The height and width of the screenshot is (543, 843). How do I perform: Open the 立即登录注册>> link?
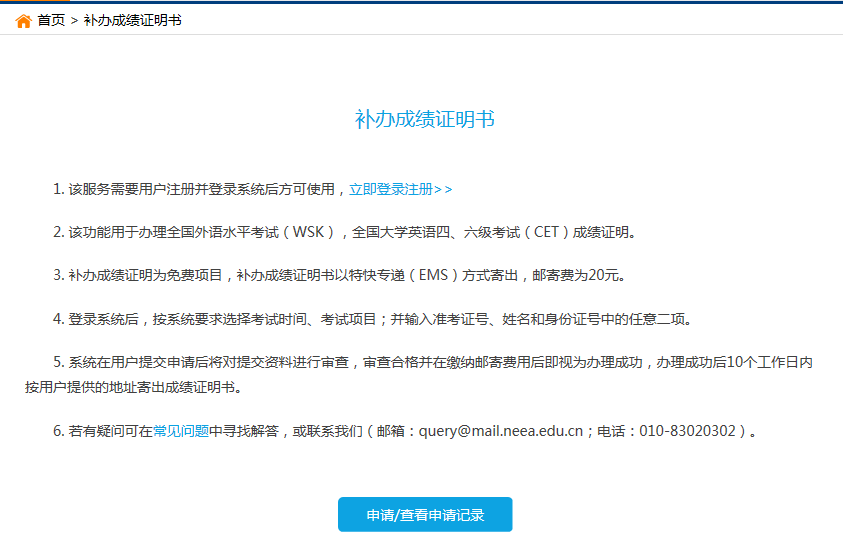tap(401, 189)
